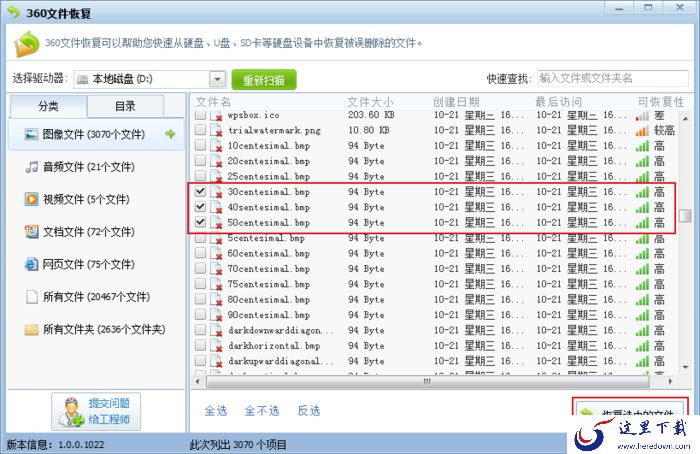This screenshot has width=700, height=454.
Task: Switch to the 分类 tab
Action: (48, 106)
